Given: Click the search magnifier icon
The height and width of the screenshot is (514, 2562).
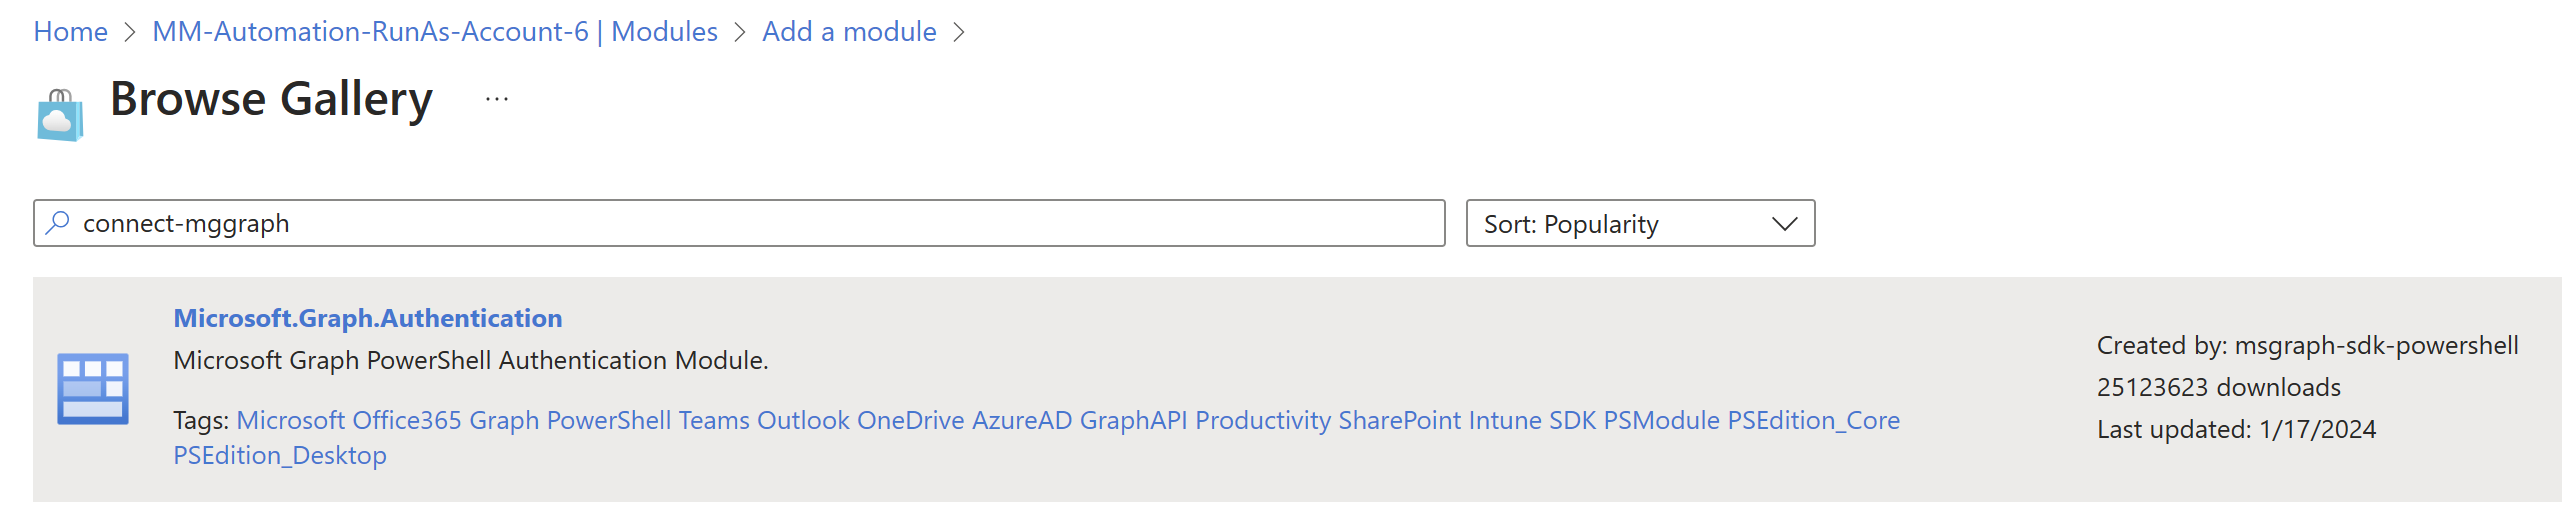Looking at the screenshot, I should (58, 222).
